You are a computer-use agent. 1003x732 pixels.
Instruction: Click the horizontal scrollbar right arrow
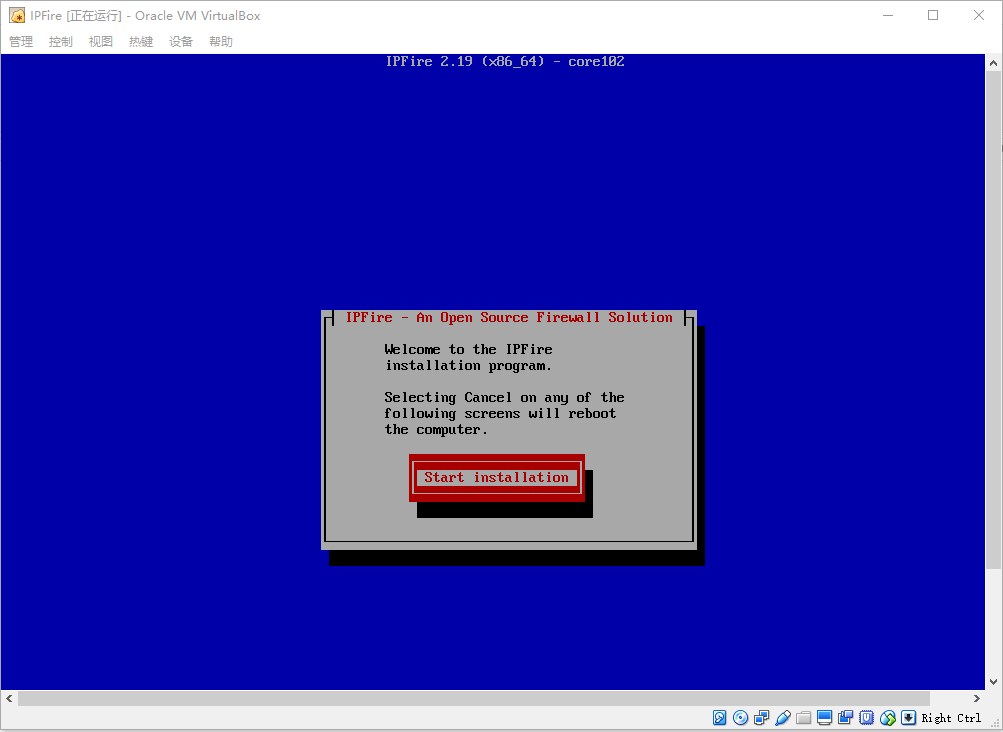click(977, 698)
